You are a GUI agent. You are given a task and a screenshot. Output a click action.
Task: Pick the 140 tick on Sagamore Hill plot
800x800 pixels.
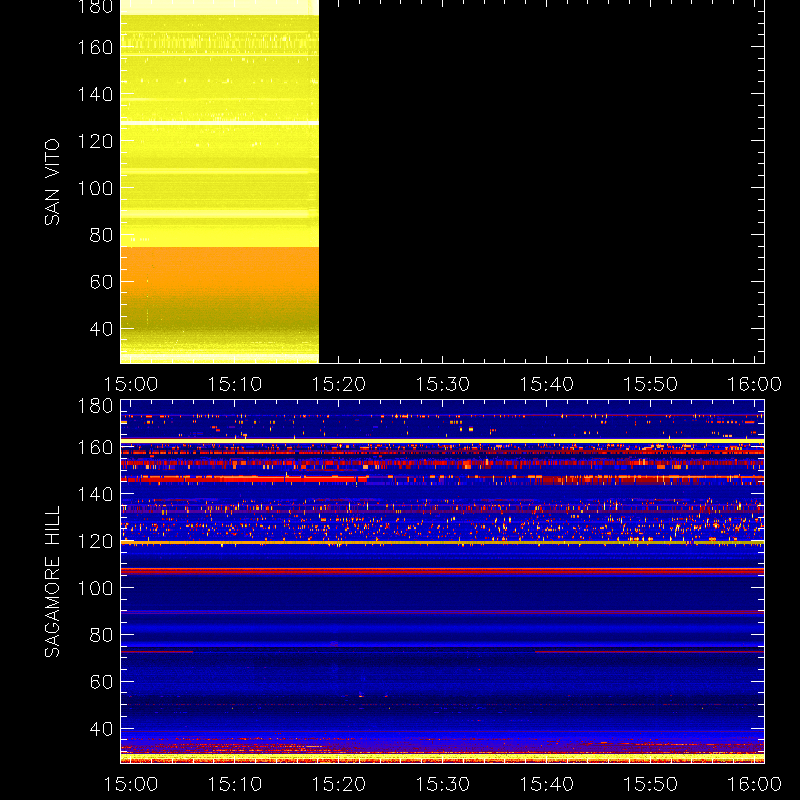[x=95, y=494]
